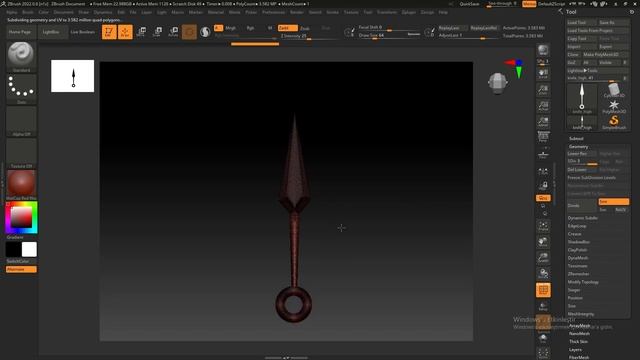640x360 pixels.
Task: Open the Dots stroke picker
Action: tap(21, 89)
